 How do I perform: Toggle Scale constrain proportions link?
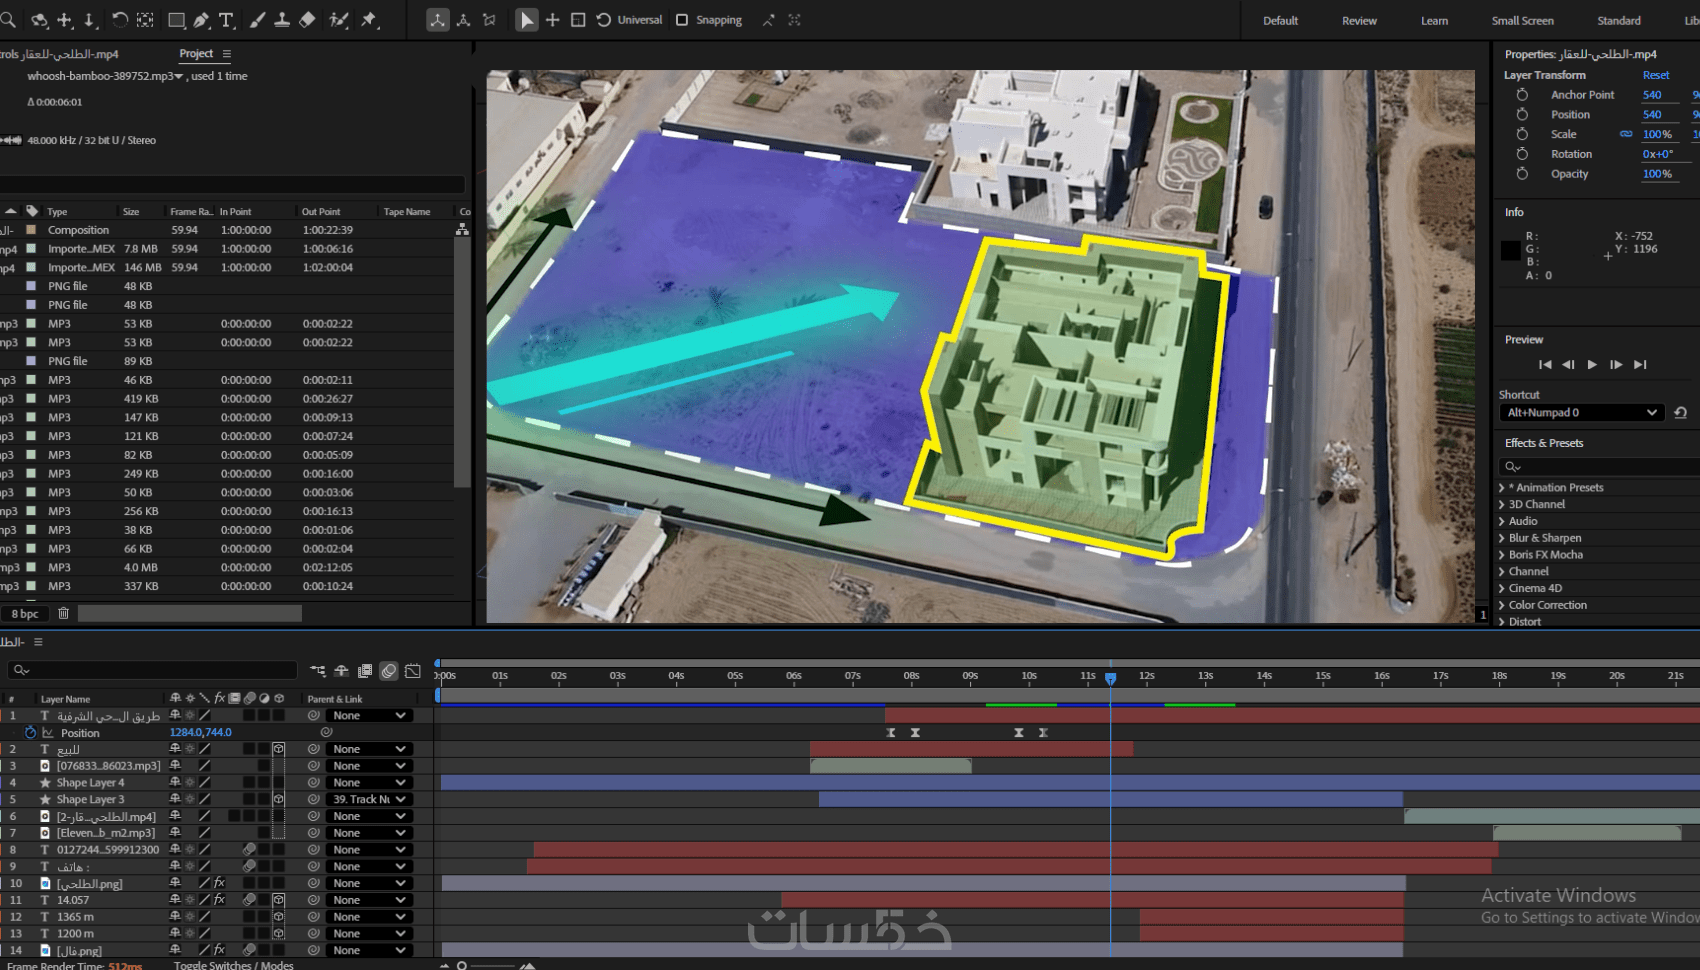(1626, 134)
